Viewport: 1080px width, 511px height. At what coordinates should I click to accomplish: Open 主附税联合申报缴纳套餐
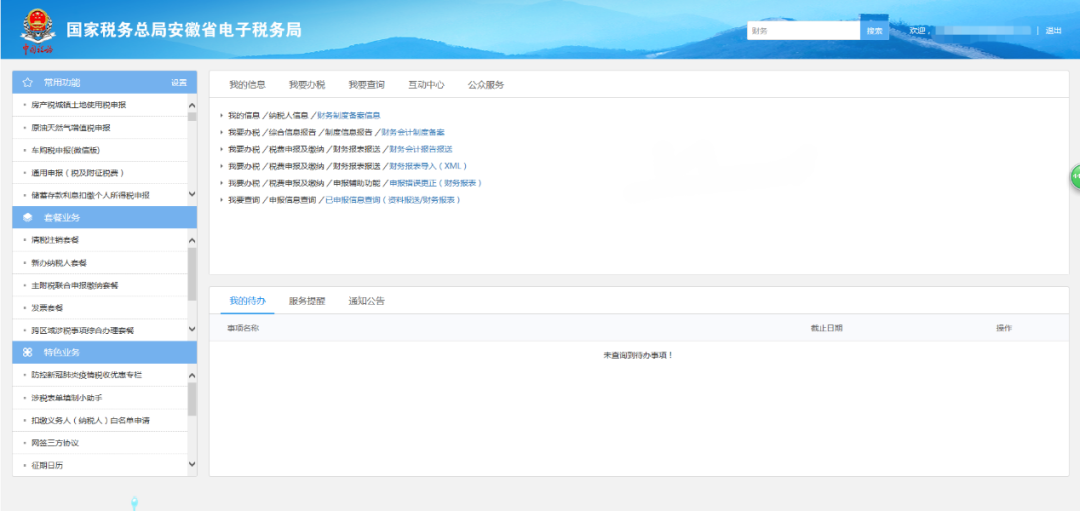(x=75, y=285)
